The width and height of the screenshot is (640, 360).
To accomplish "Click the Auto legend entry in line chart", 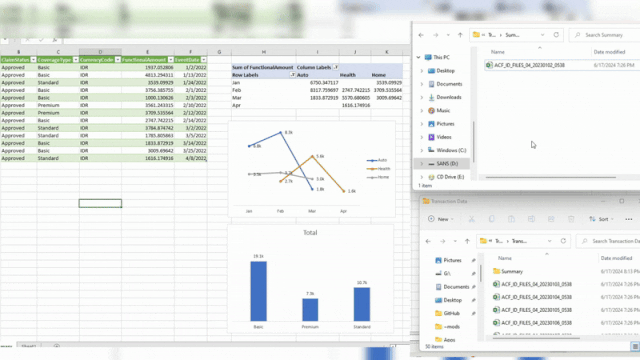I will tap(377, 160).
